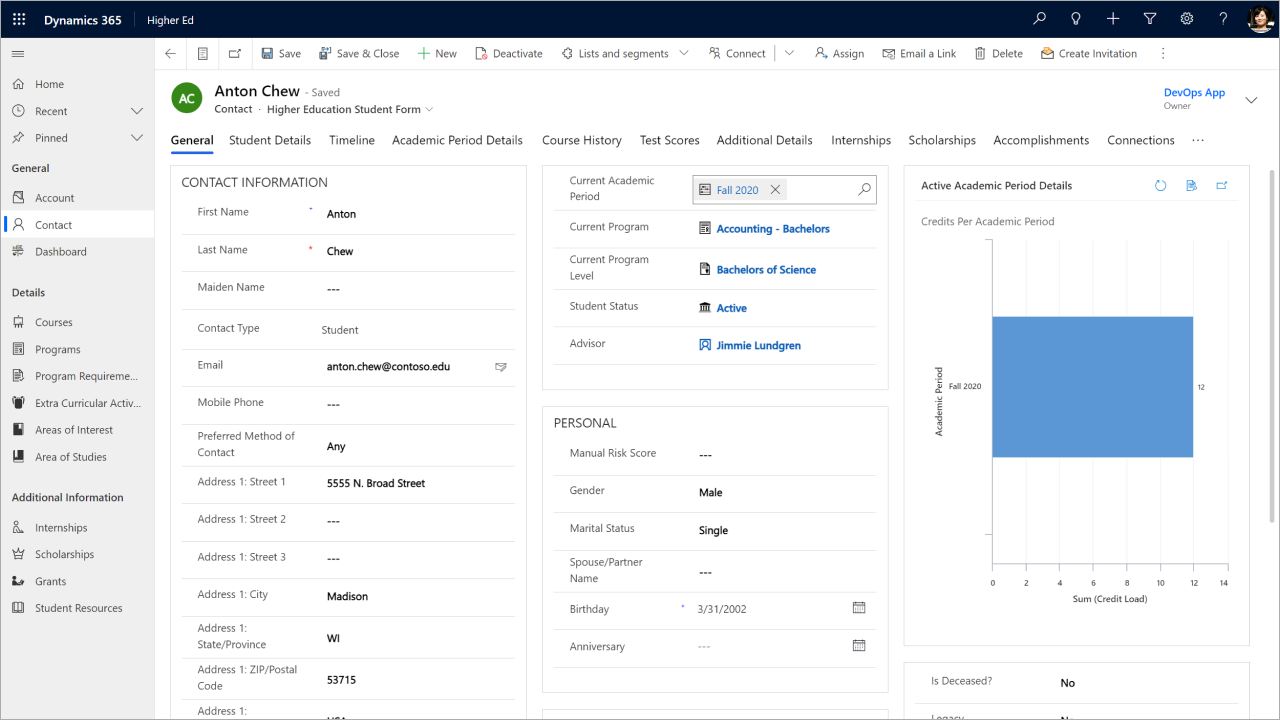Open the advanced find filter icon
The height and width of the screenshot is (720, 1280).
coord(1149,19)
